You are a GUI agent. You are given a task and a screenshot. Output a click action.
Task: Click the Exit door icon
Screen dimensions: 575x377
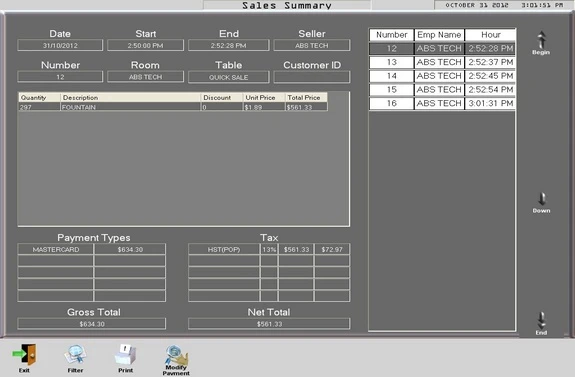[x=25, y=355]
